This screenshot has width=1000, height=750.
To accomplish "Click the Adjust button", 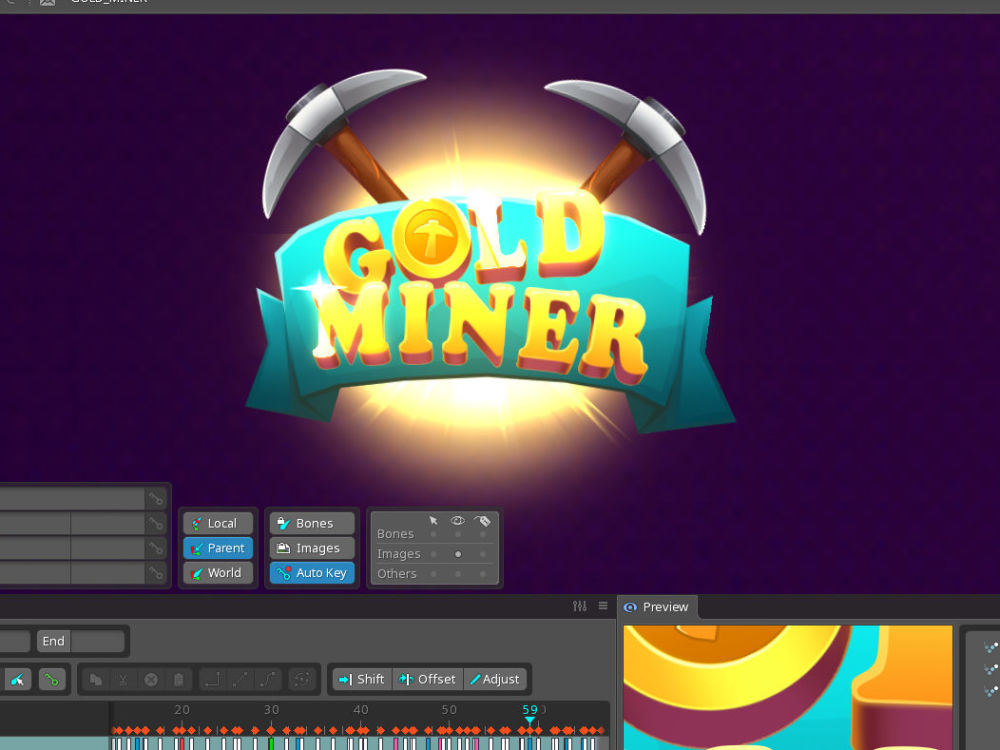I will pyautogui.click(x=495, y=680).
